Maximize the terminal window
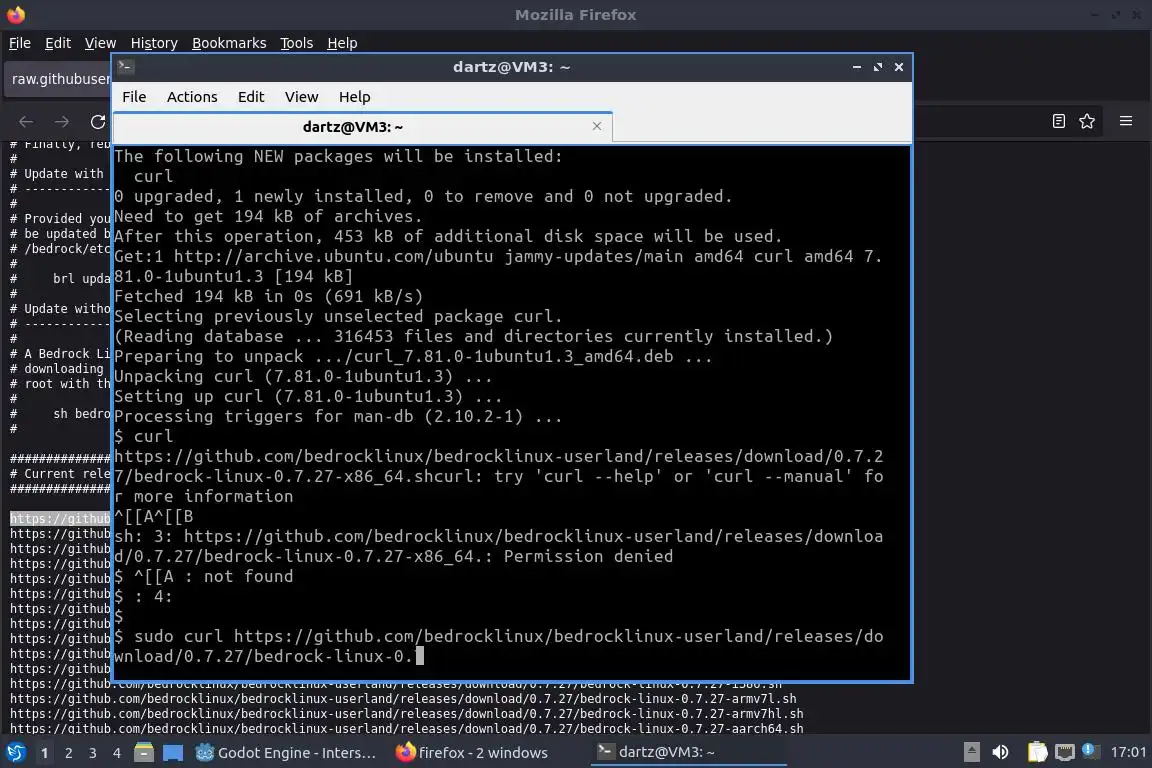This screenshot has height=768, width=1152. coord(878,67)
